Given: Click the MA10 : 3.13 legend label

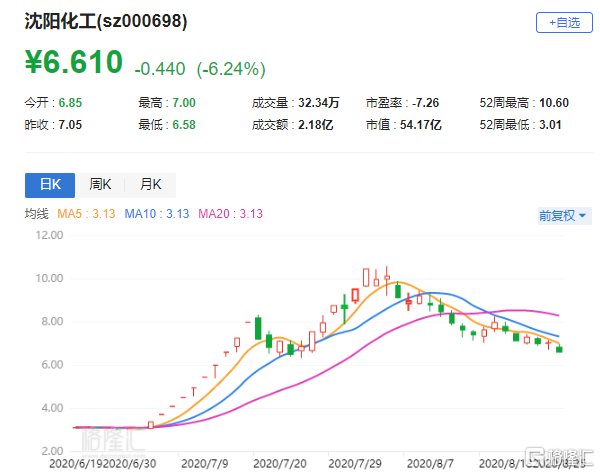Looking at the screenshot, I should [x=157, y=213].
